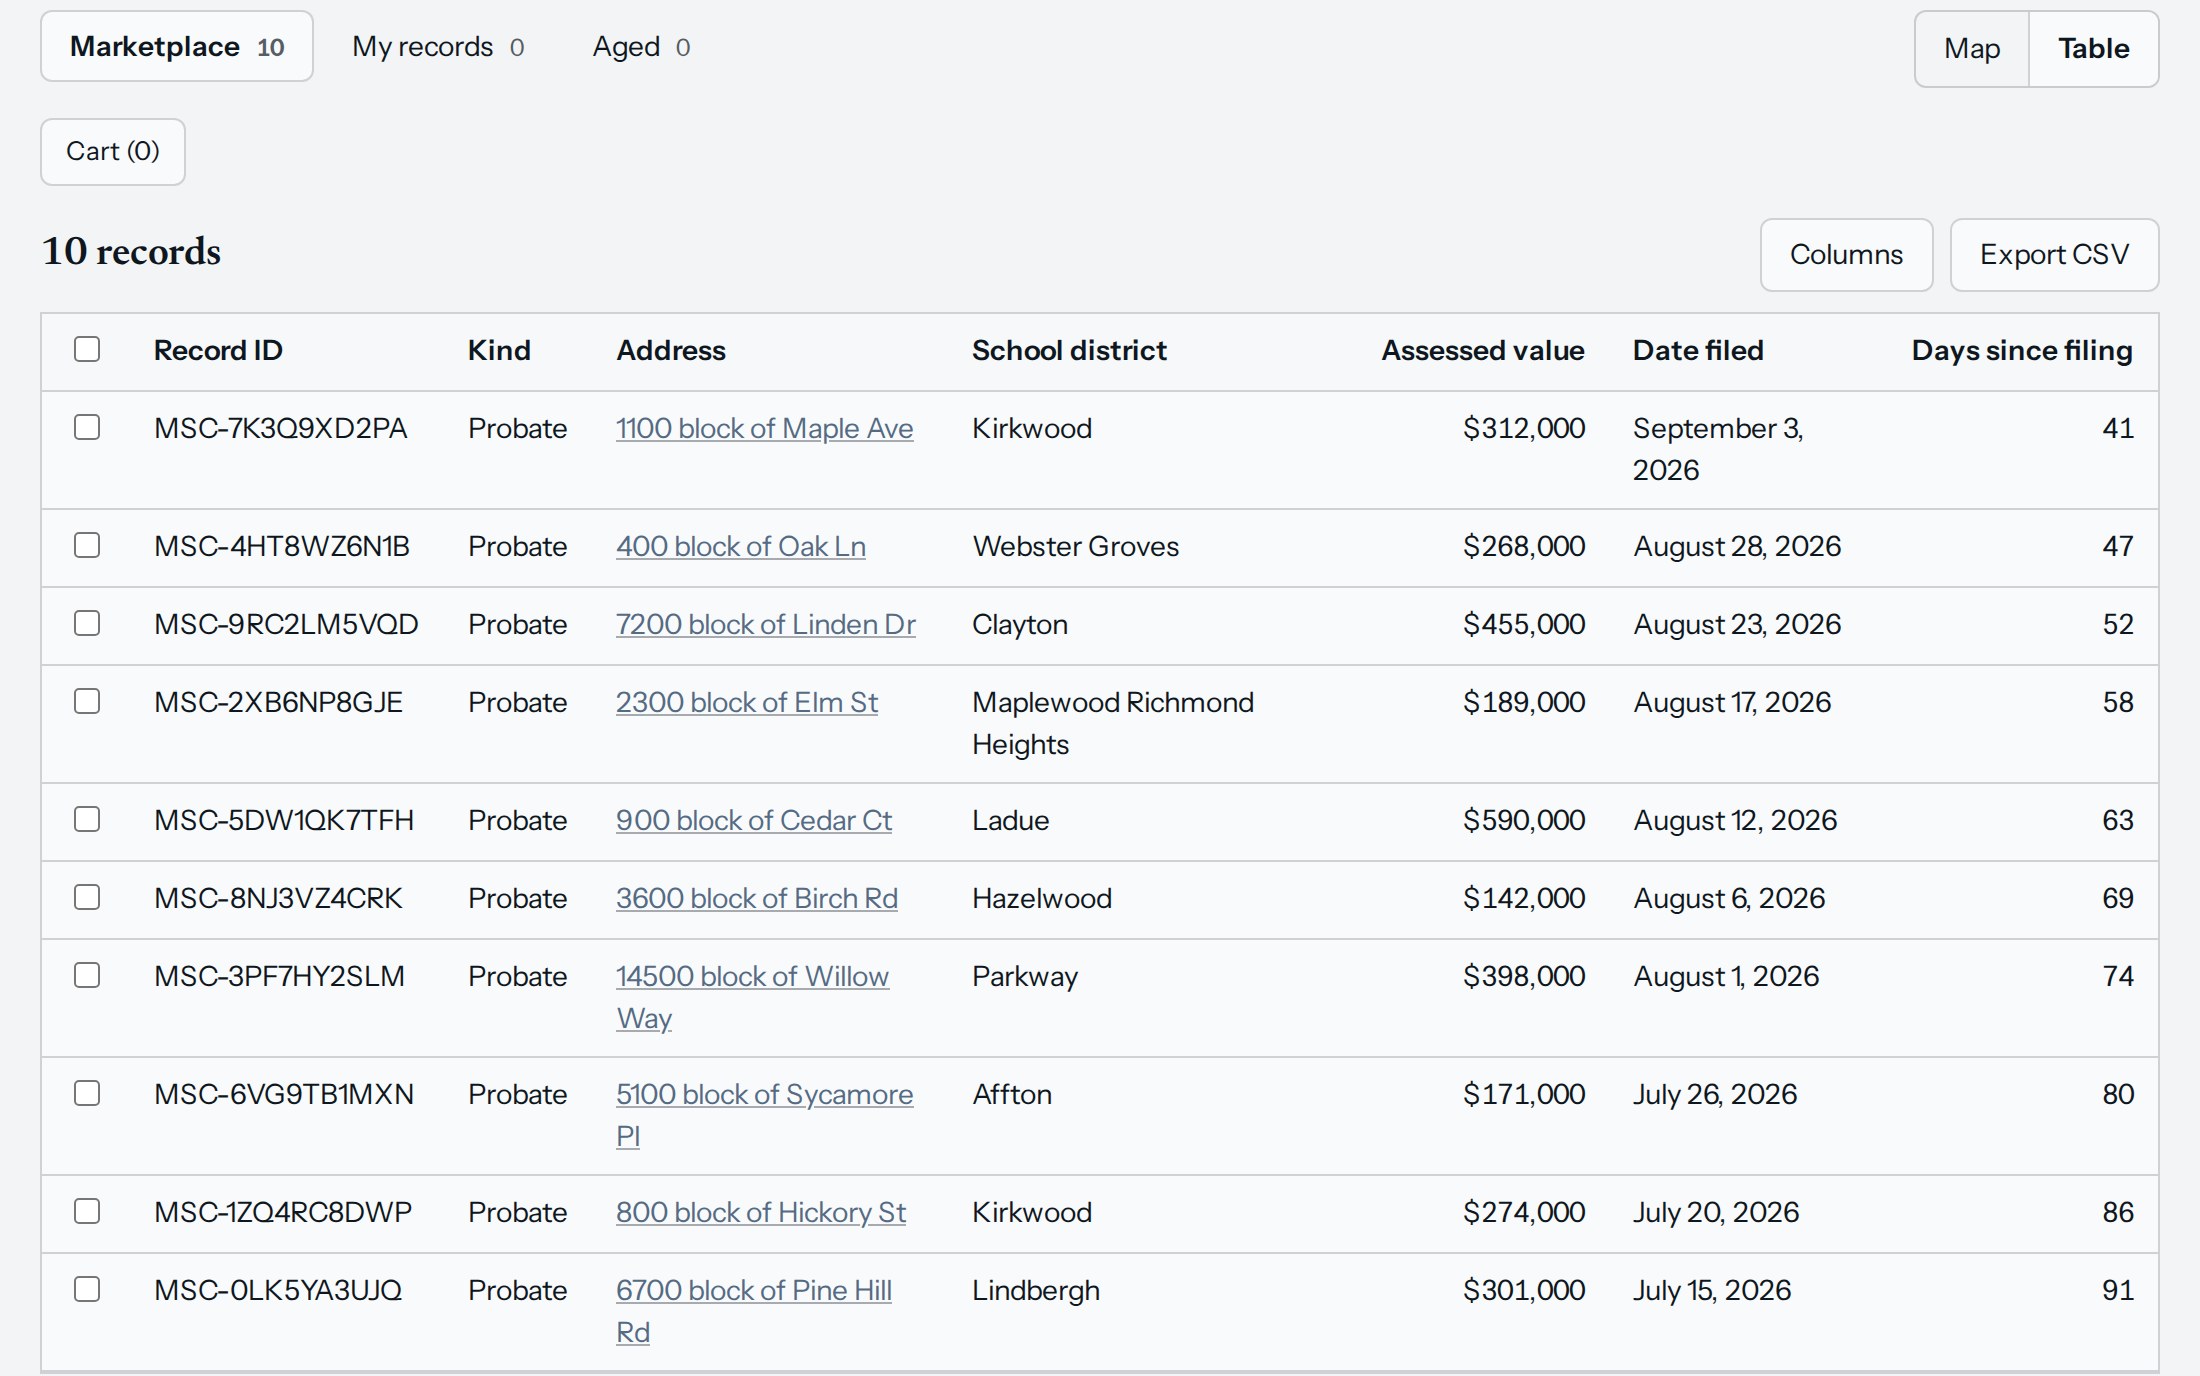2200x1376 pixels.
Task: Check the row MSC-3PF7HY2SLM checkbox
Action: pyautogui.click(x=87, y=975)
